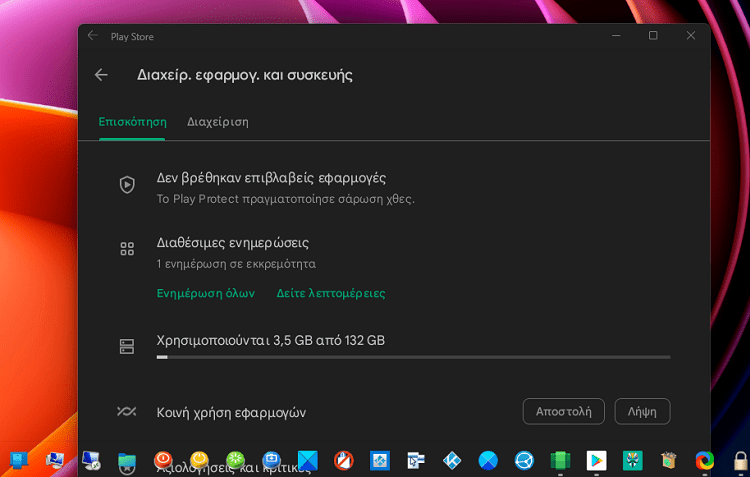Open Δεν βρέθηκαν επιβλαβείς εφαρμογές entry
The image size is (750, 477).
point(271,178)
